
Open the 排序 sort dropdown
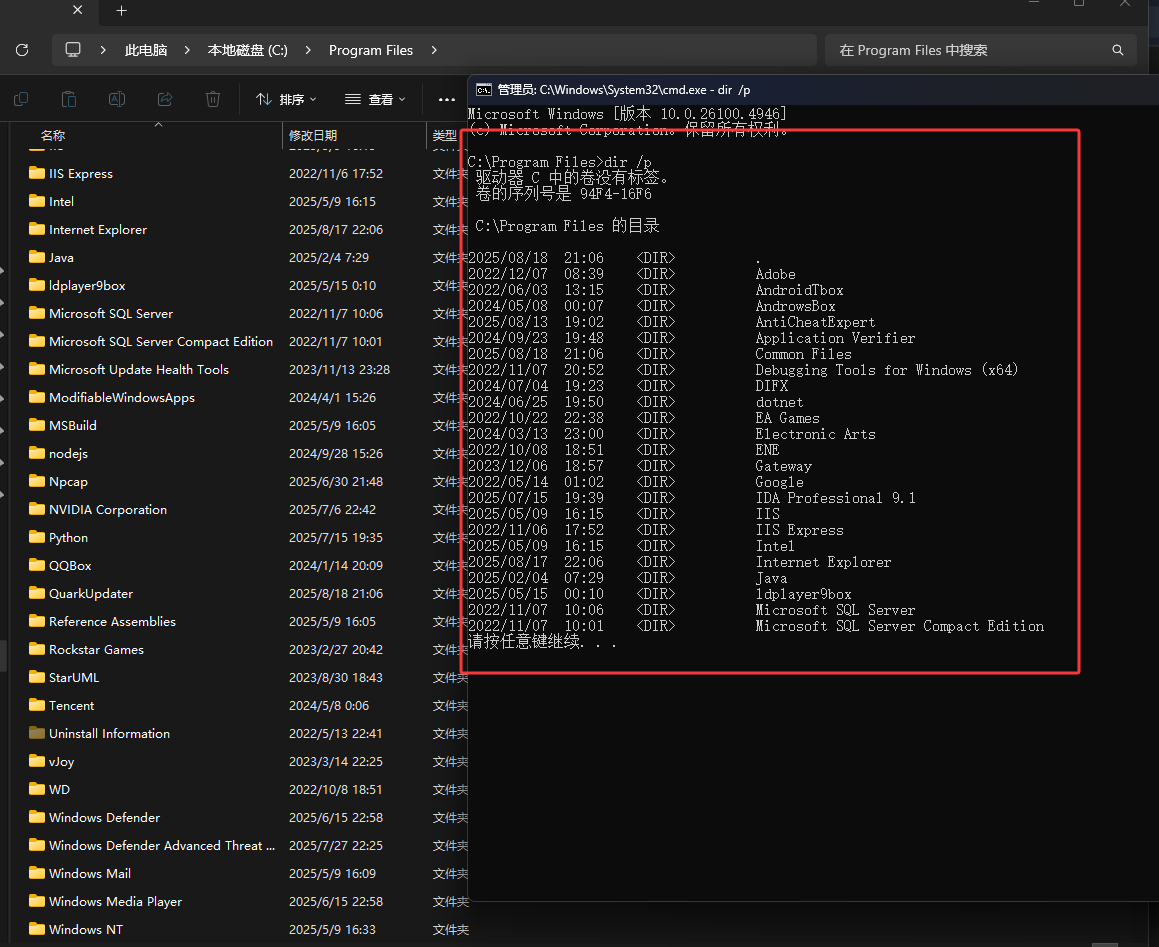pyautogui.click(x=286, y=99)
